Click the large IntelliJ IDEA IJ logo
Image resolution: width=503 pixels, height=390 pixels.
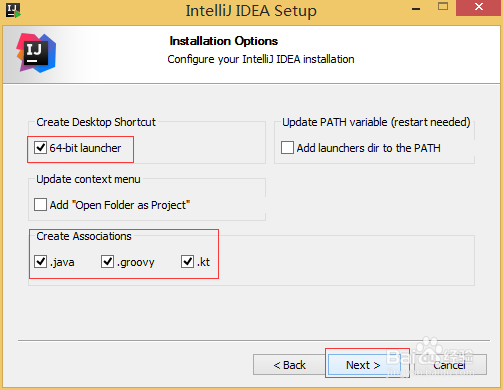point(36,53)
